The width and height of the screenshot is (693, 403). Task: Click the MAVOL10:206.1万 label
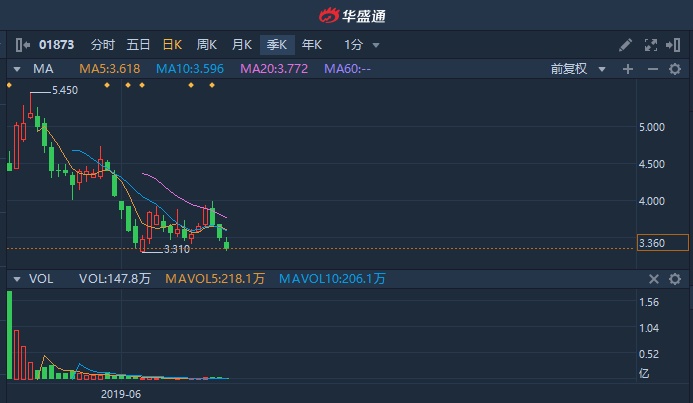332,279
